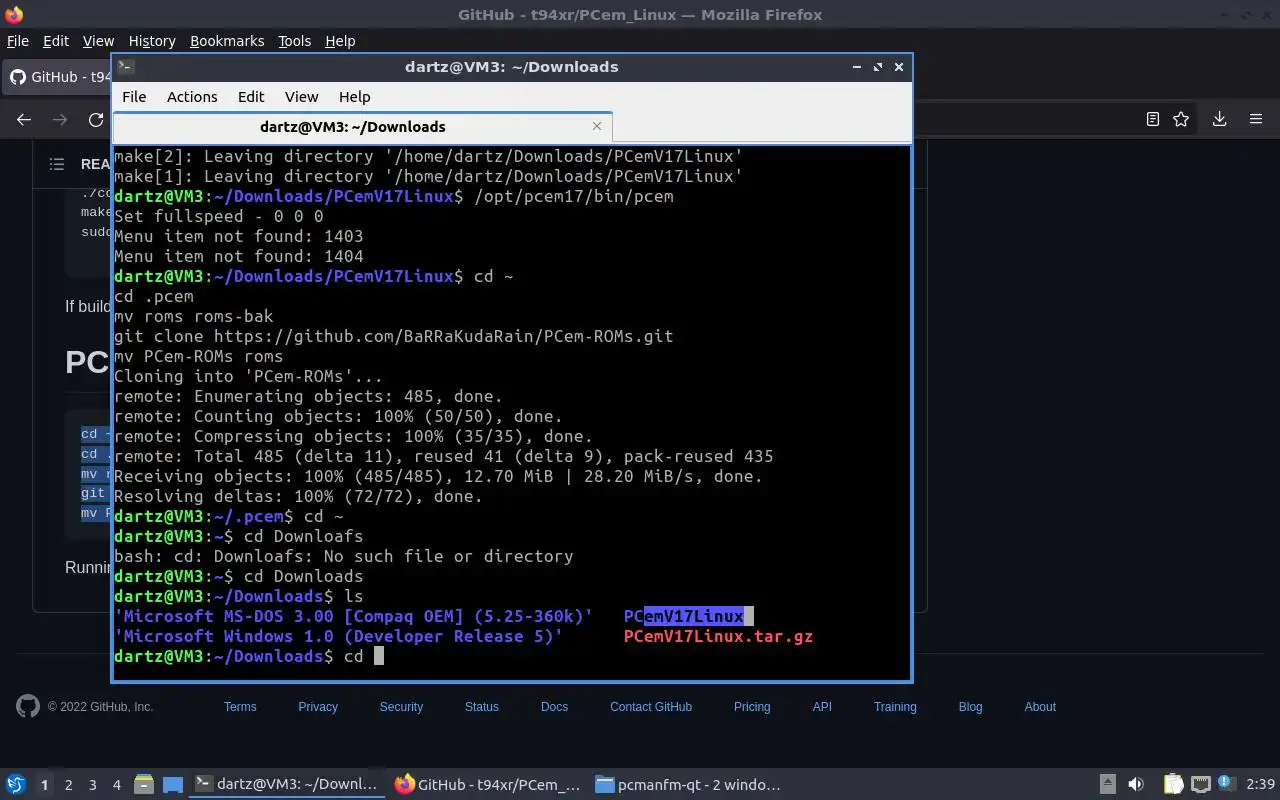The image size is (1280, 800).
Task: Toggle Firefox reader view icon
Action: pyautogui.click(x=1152, y=119)
